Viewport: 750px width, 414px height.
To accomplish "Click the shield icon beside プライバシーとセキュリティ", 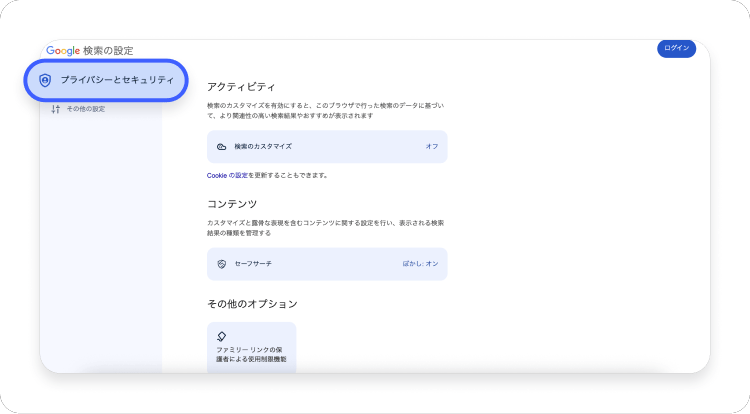I will coord(45,80).
